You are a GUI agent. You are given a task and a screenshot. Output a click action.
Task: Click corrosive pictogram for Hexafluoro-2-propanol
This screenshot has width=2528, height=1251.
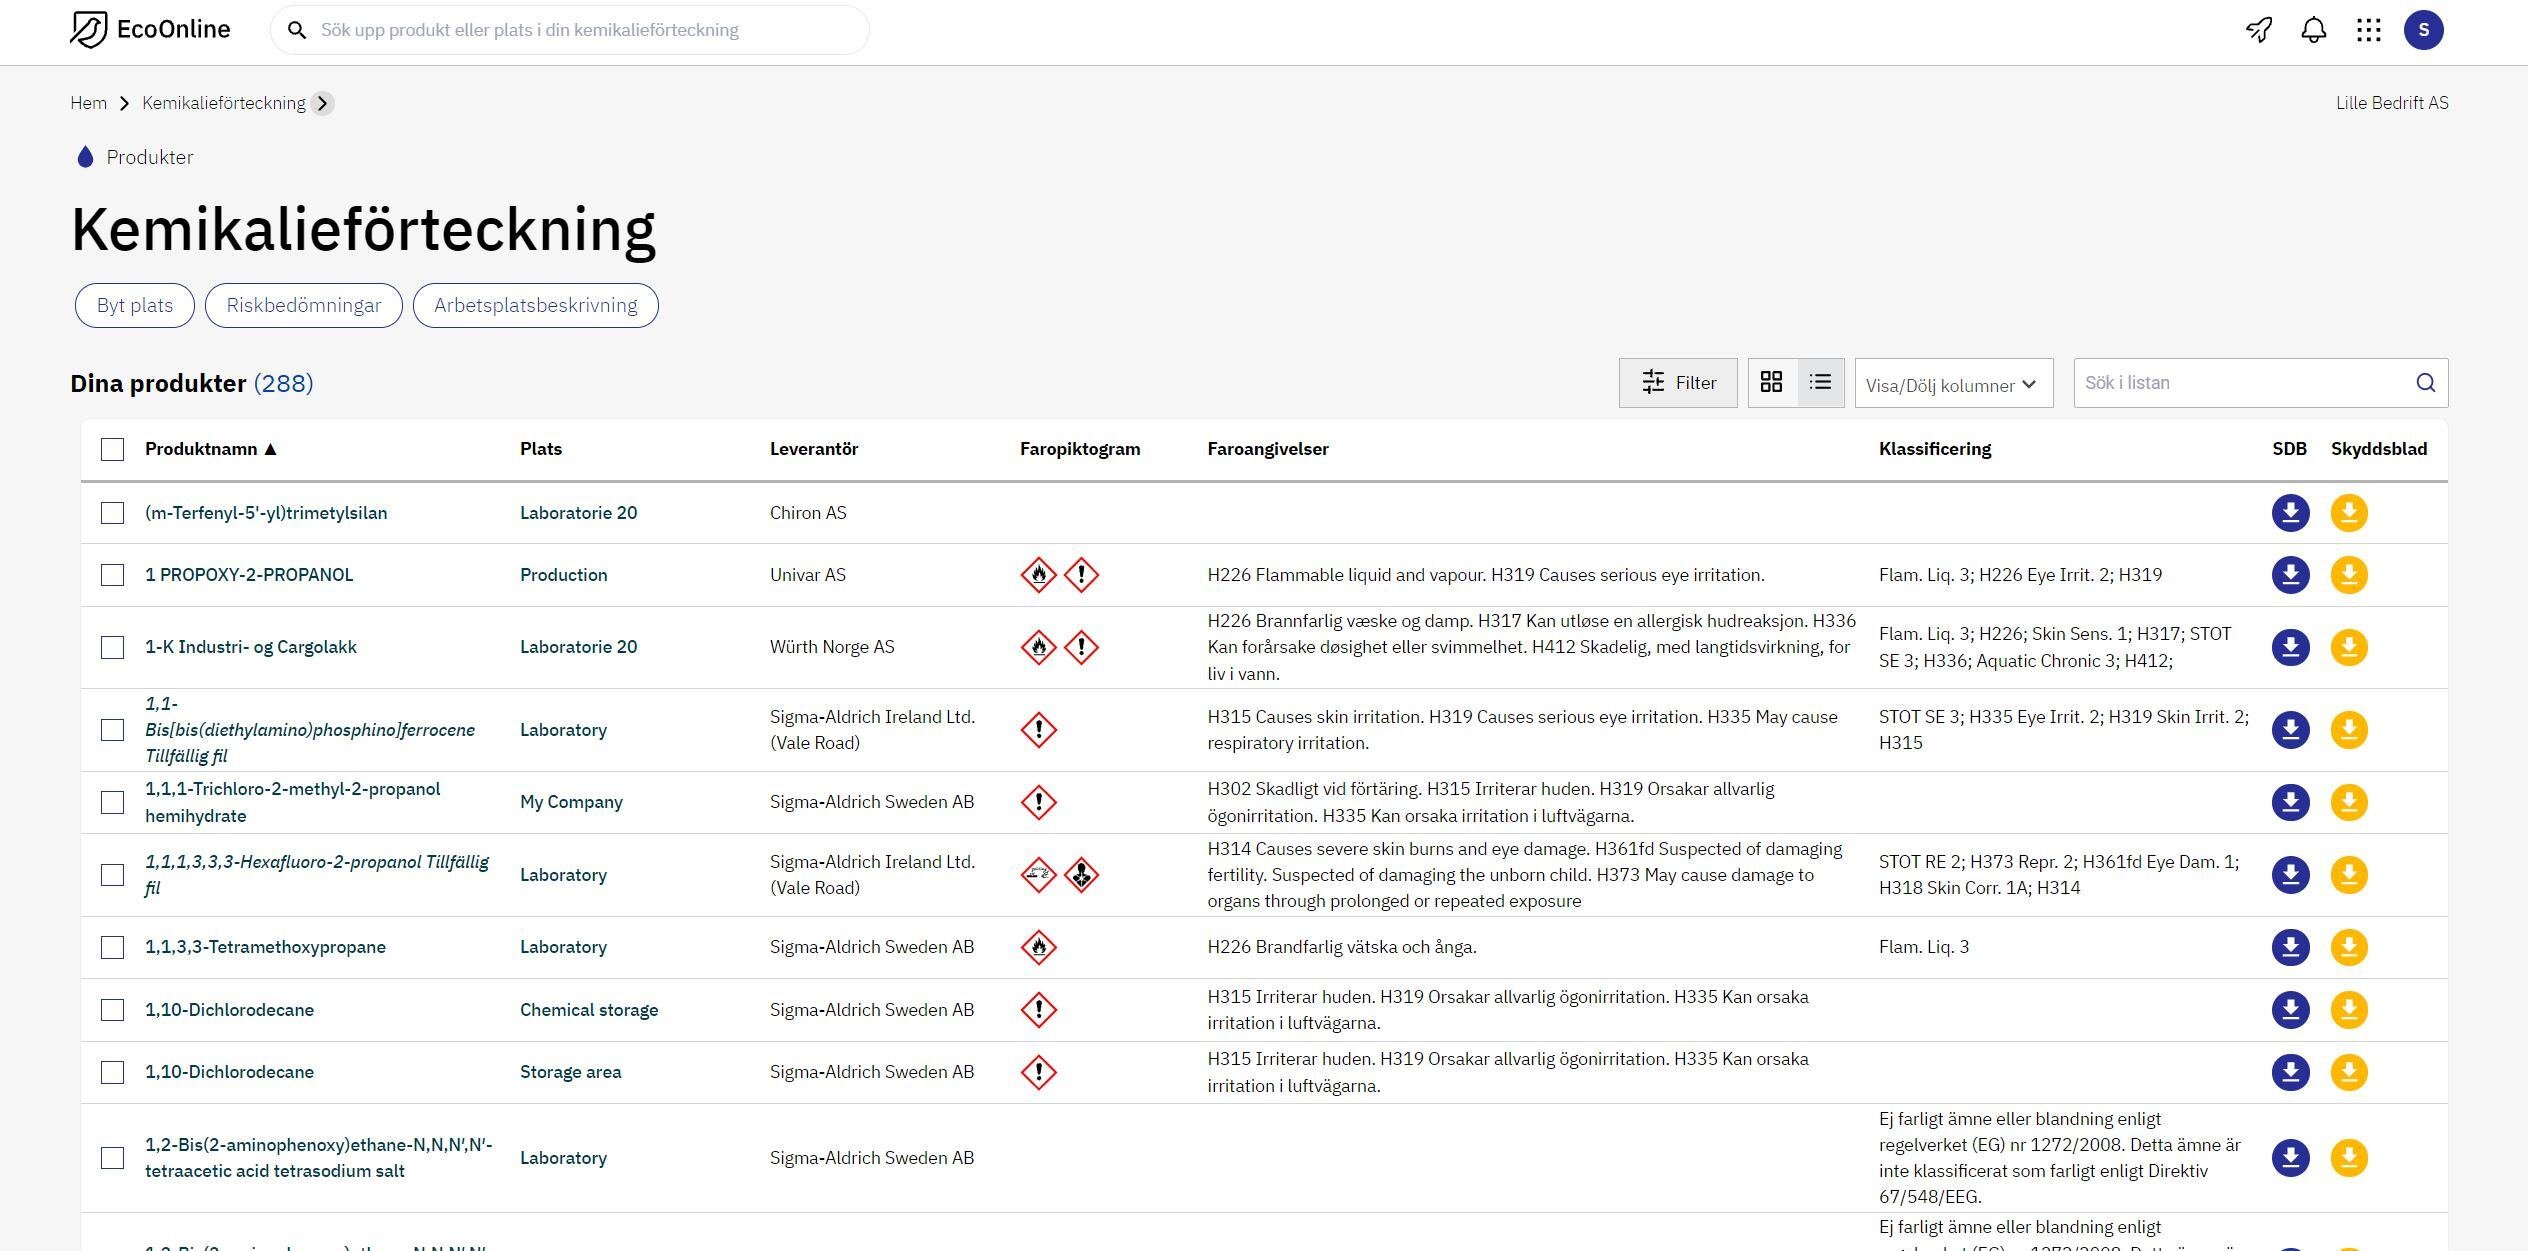point(1039,875)
